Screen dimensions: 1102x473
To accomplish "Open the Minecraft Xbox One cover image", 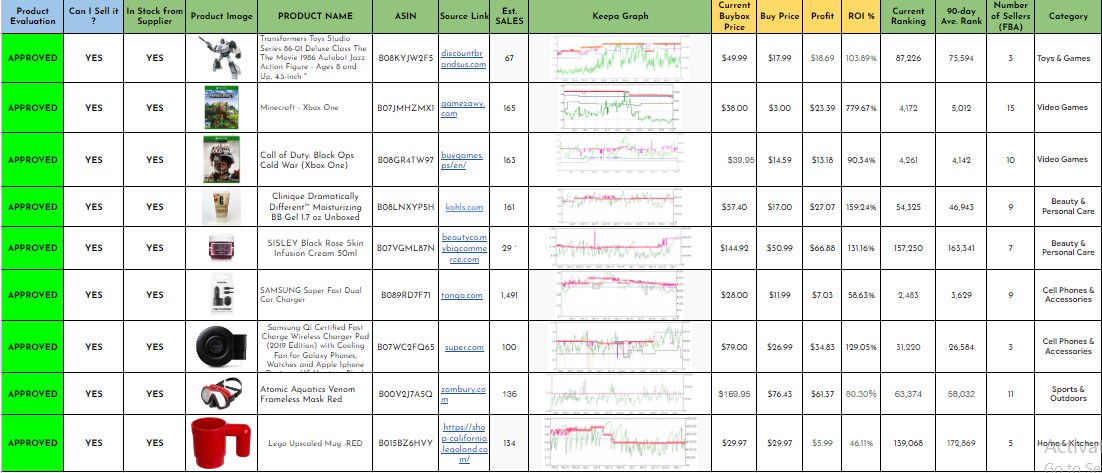I will click(221, 107).
